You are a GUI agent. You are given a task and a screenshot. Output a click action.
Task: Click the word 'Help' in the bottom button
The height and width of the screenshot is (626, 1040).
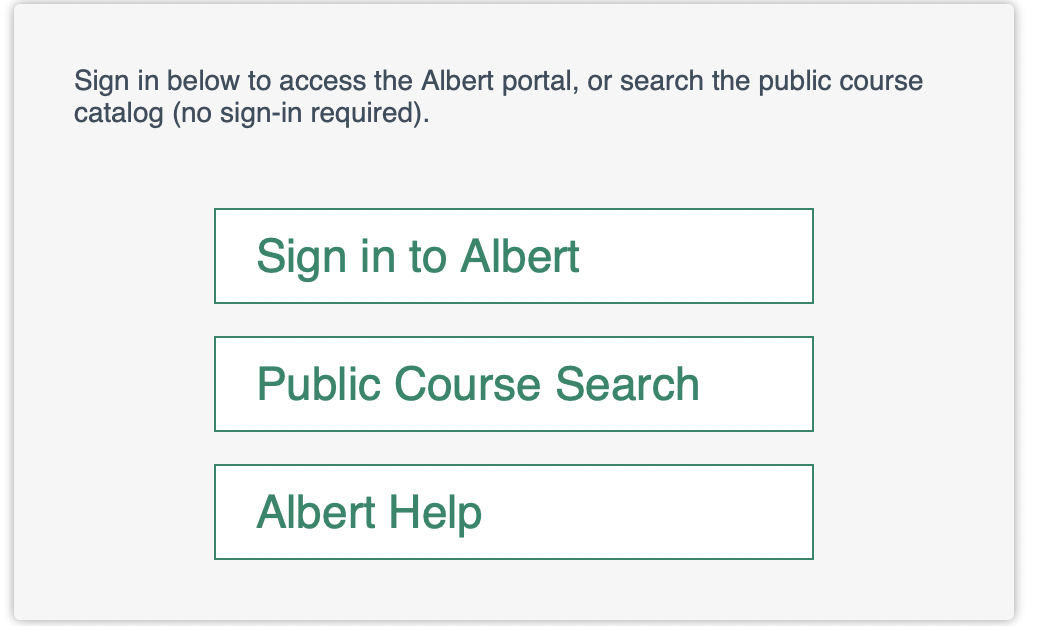pyautogui.click(x=435, y=512)
